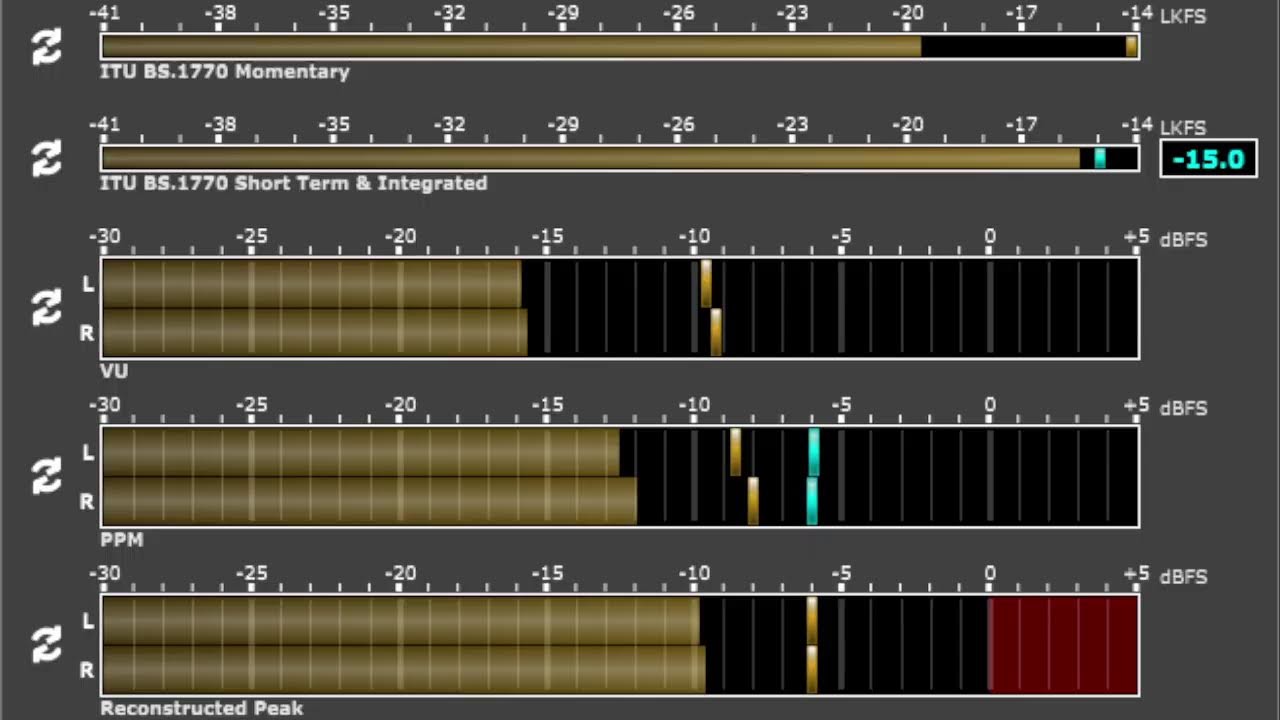Click the LKFS unit label on Momentary scale

pyautogui.click(x=1183, y=15)
